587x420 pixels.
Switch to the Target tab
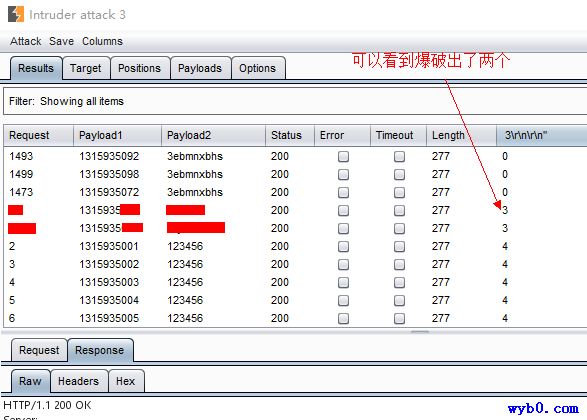tap(86, 68)
